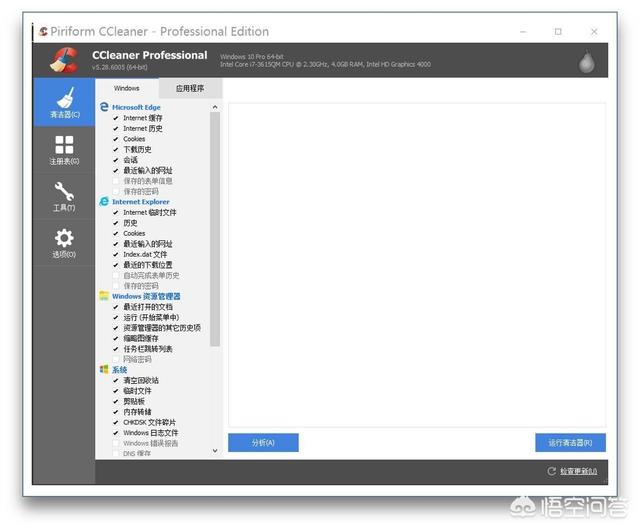Click the 运行 (开始菜单中) entry text
Viewport: 640px width, 530px height.
(151, 317)
